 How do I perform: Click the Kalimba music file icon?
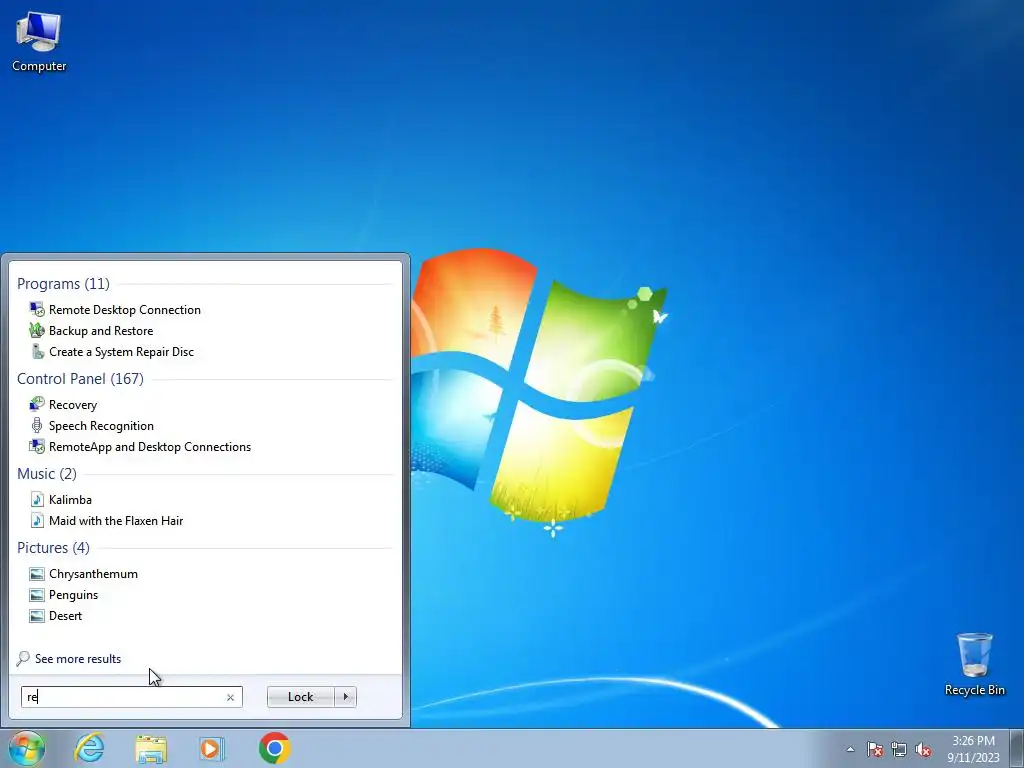click(x=37, y=500)
